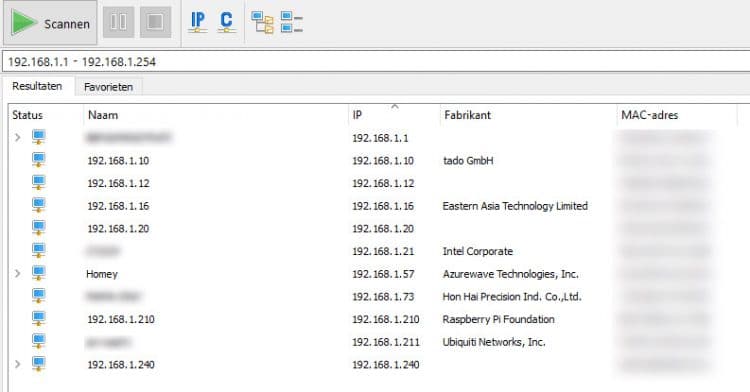Click device icon of 192.168.1.240 row
The width and height of the screenshot is (750, 392).
point(39,364)
